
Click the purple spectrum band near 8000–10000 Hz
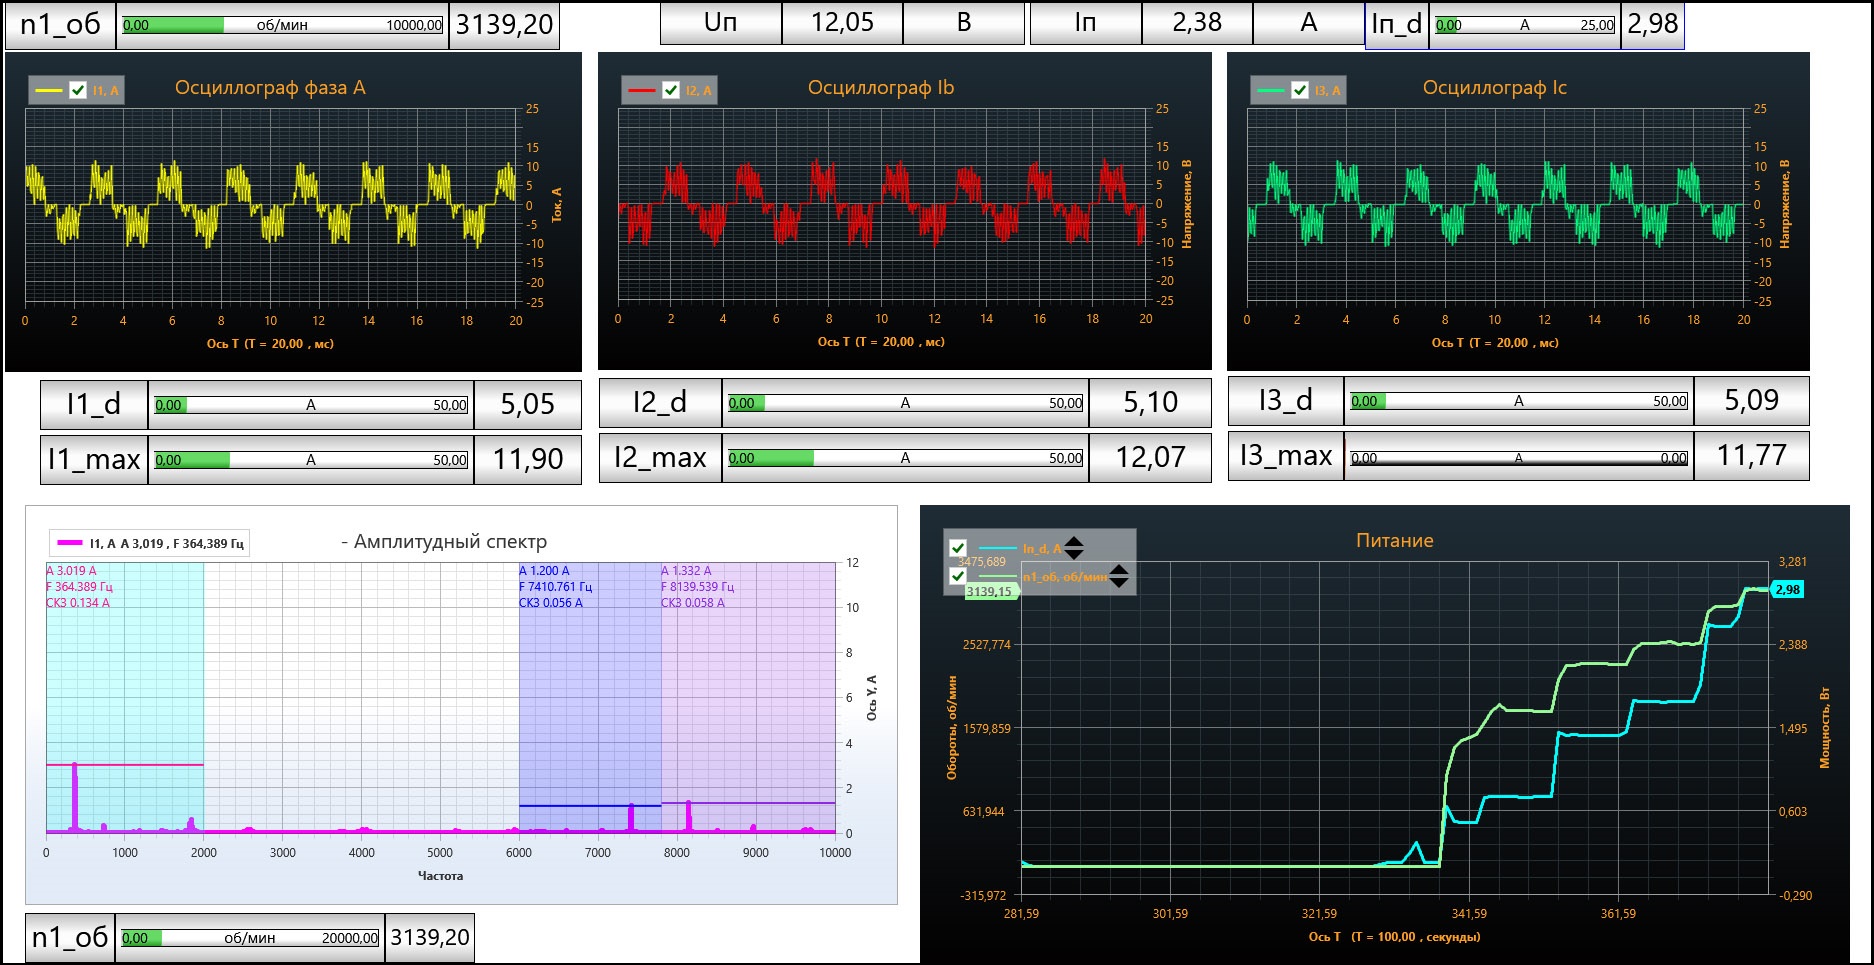click(748, 697)
